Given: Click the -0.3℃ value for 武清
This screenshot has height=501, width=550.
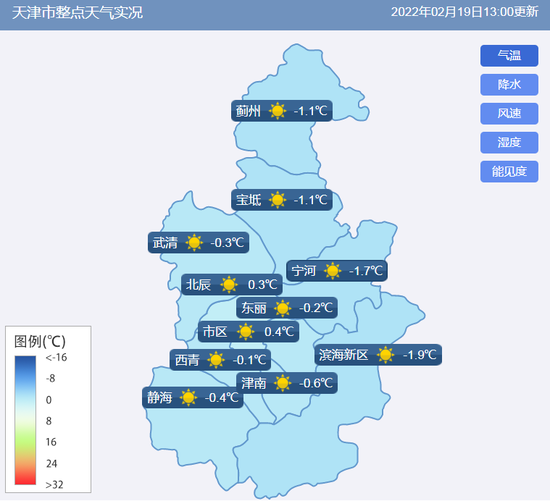Looking at the screenshot, I should (x=227, y=243).
